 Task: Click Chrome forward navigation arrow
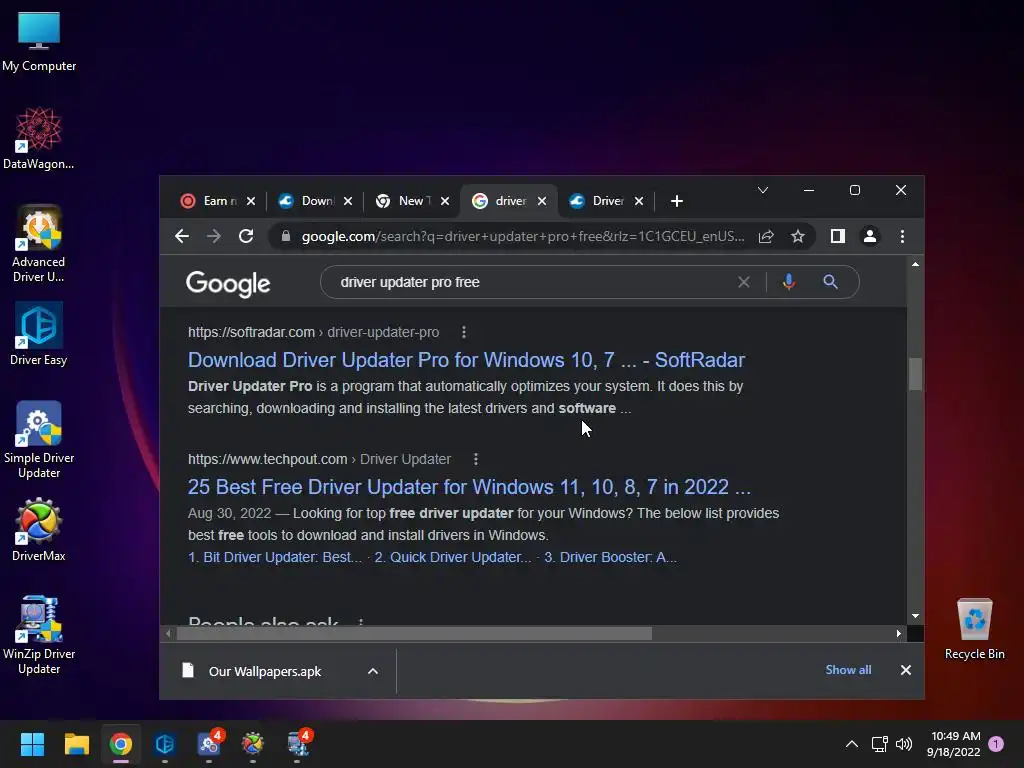click(x=214, y=236)
